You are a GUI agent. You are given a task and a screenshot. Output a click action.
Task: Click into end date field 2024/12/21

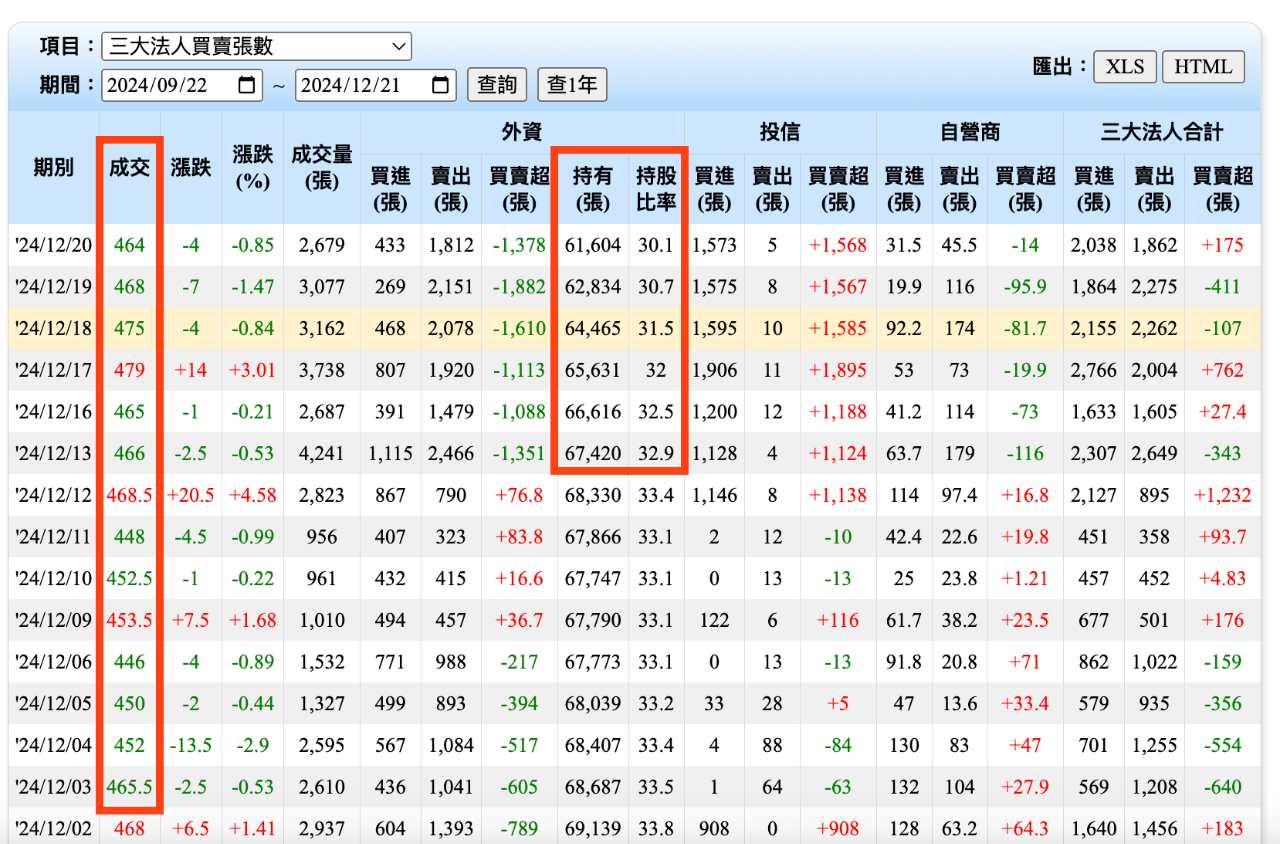[x=353, y=86]
